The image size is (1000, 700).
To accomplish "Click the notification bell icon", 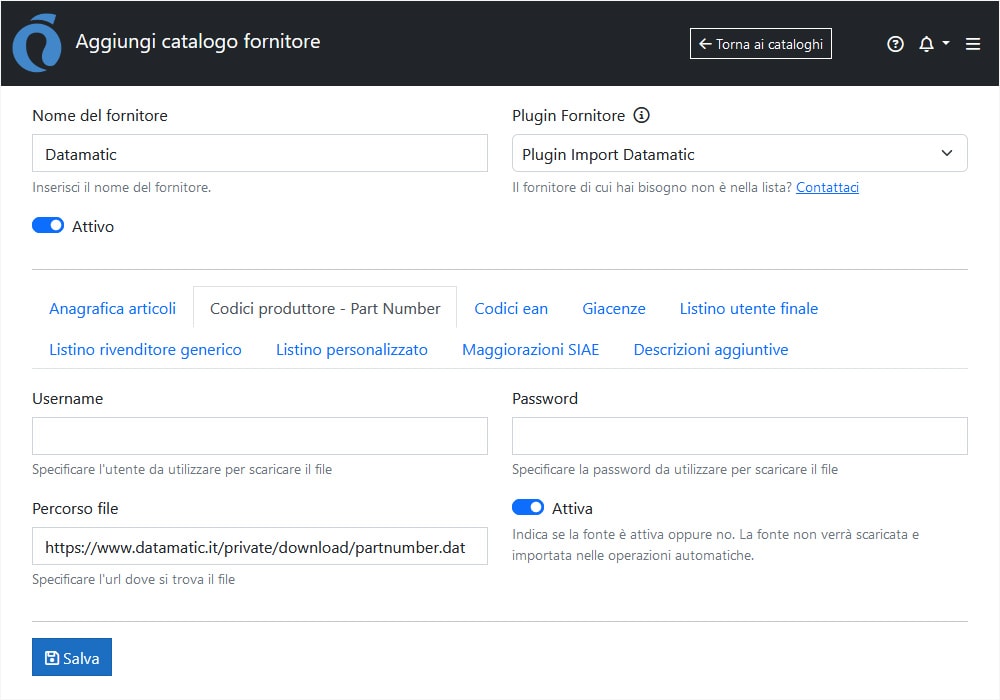I will 927,44.
